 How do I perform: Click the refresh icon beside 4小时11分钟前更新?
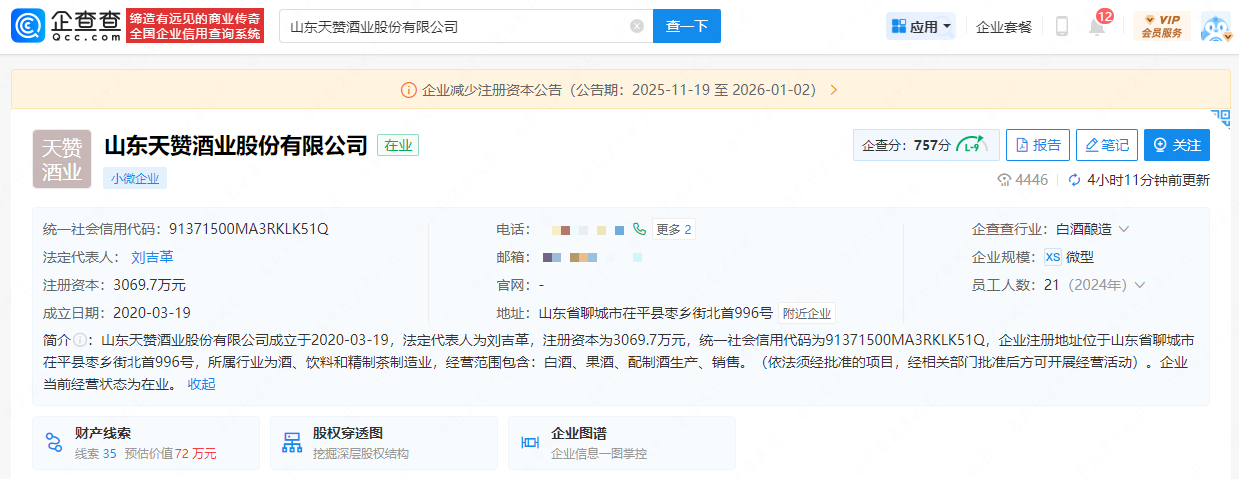(1074, 180)
